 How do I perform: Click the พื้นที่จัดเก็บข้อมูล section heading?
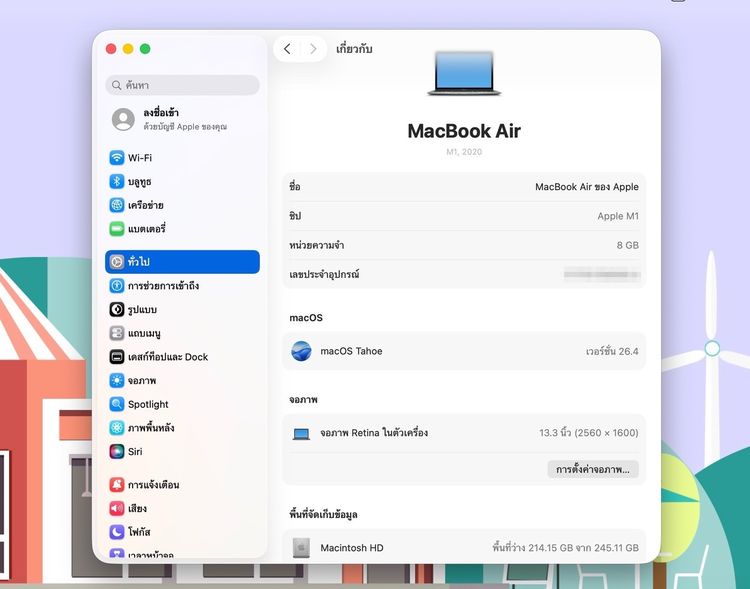323,514
